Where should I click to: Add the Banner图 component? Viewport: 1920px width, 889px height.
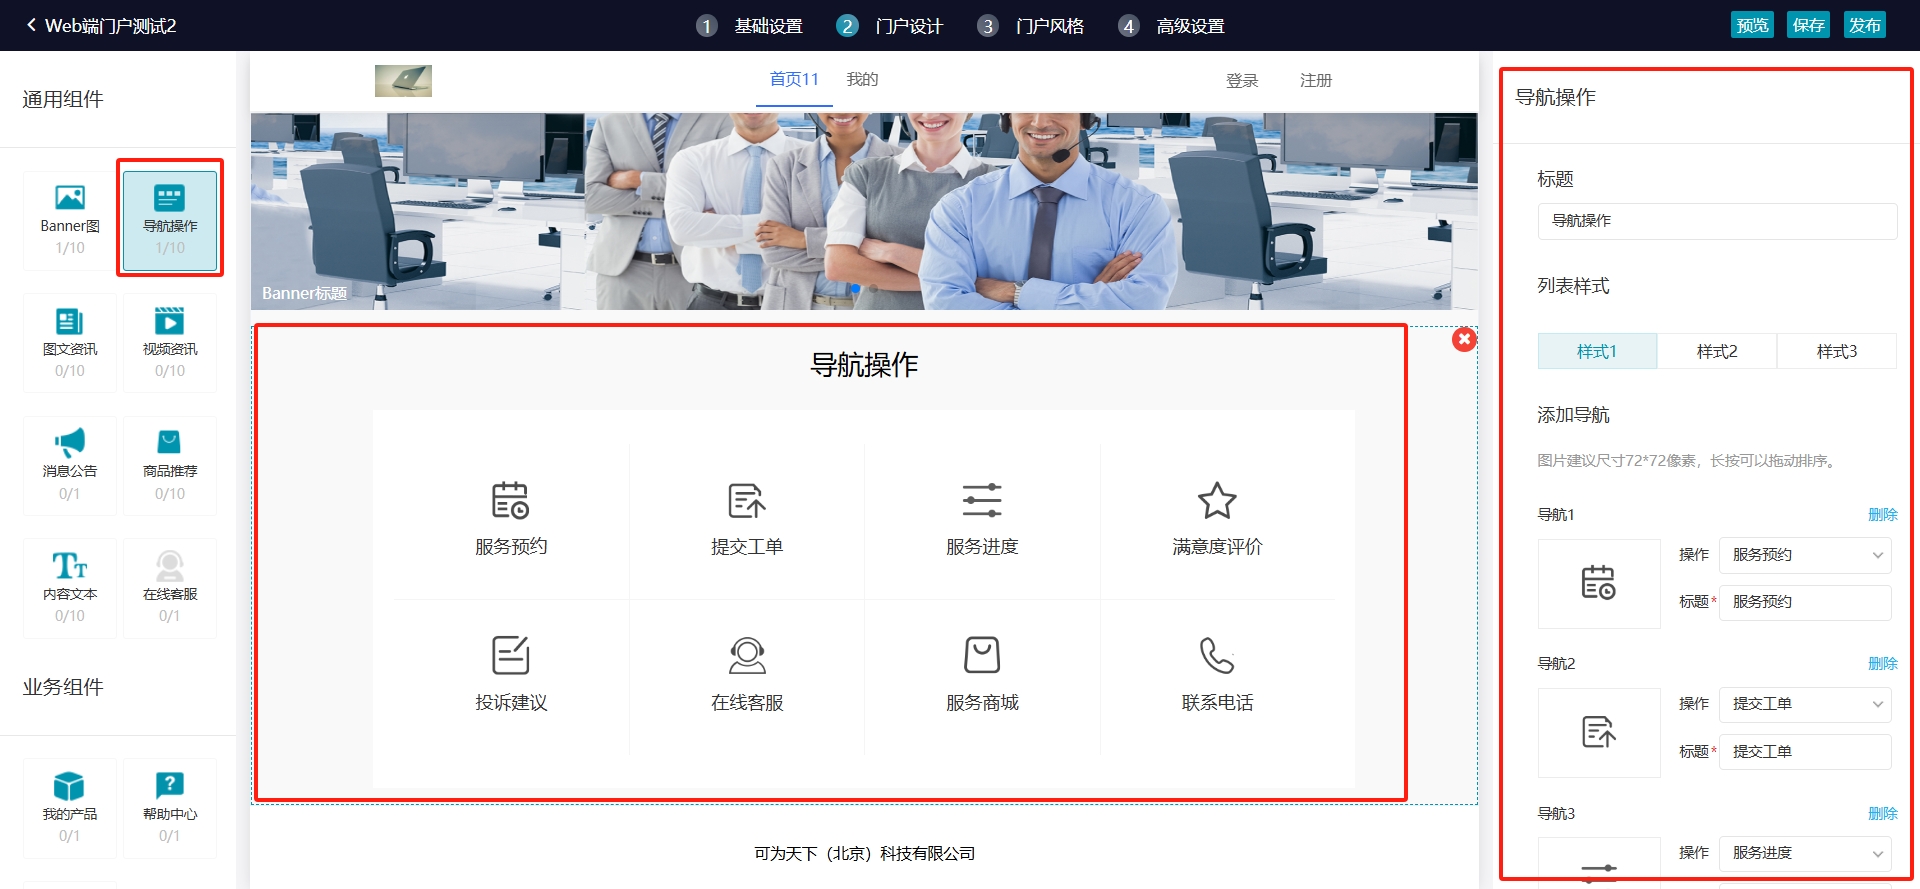coord(70,220)
